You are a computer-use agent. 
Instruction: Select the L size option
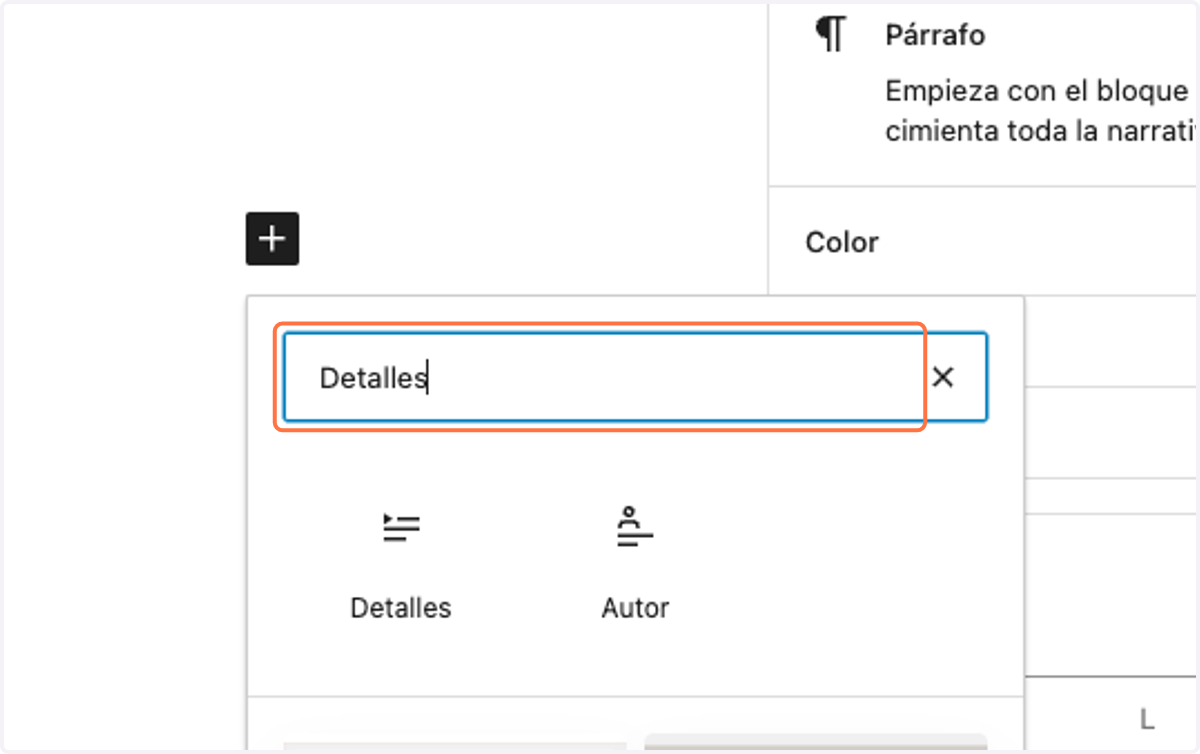(1147, 718)
